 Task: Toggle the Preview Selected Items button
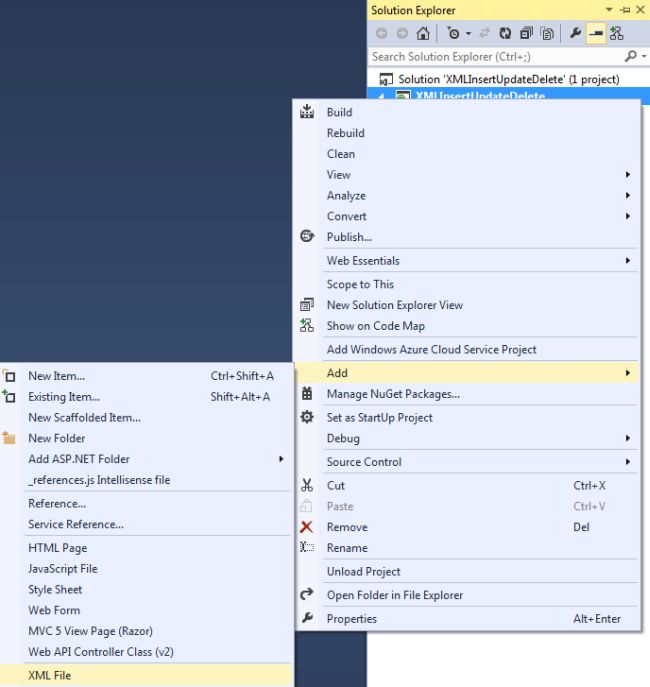pyautogui.click(x=596, y=33)
